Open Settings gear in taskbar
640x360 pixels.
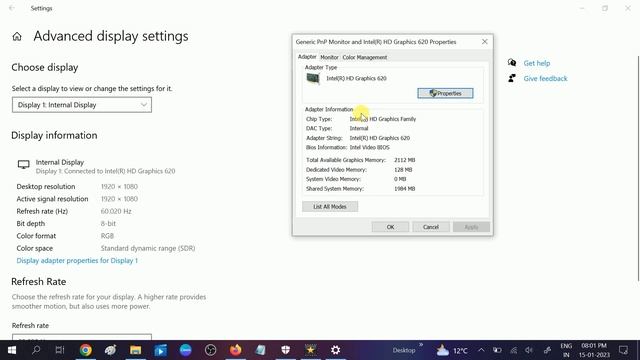336,350
